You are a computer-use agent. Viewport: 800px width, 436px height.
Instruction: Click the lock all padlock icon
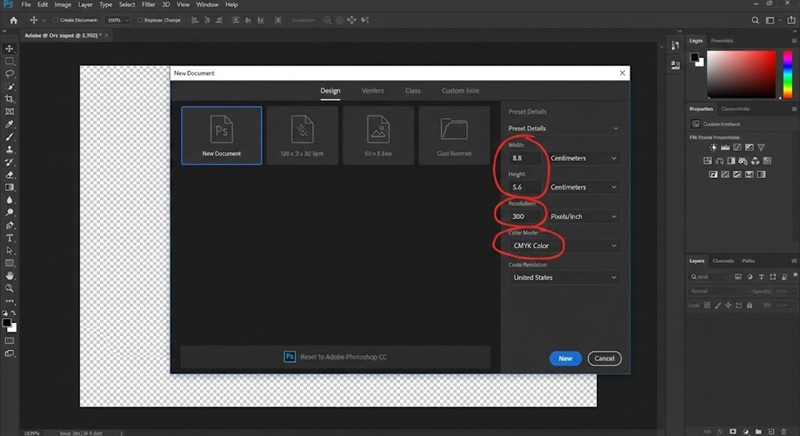pos(749,305)
